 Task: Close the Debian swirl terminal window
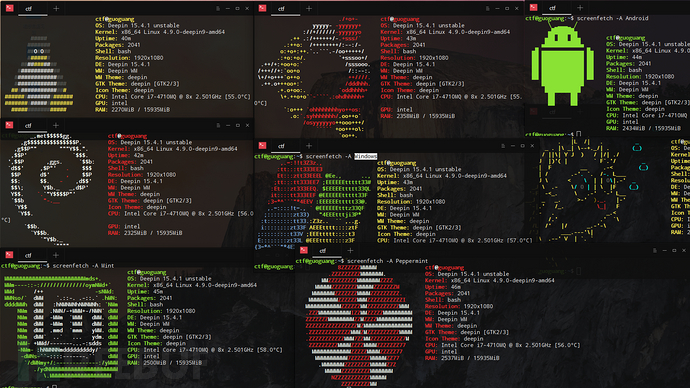[x=247, y=125]
